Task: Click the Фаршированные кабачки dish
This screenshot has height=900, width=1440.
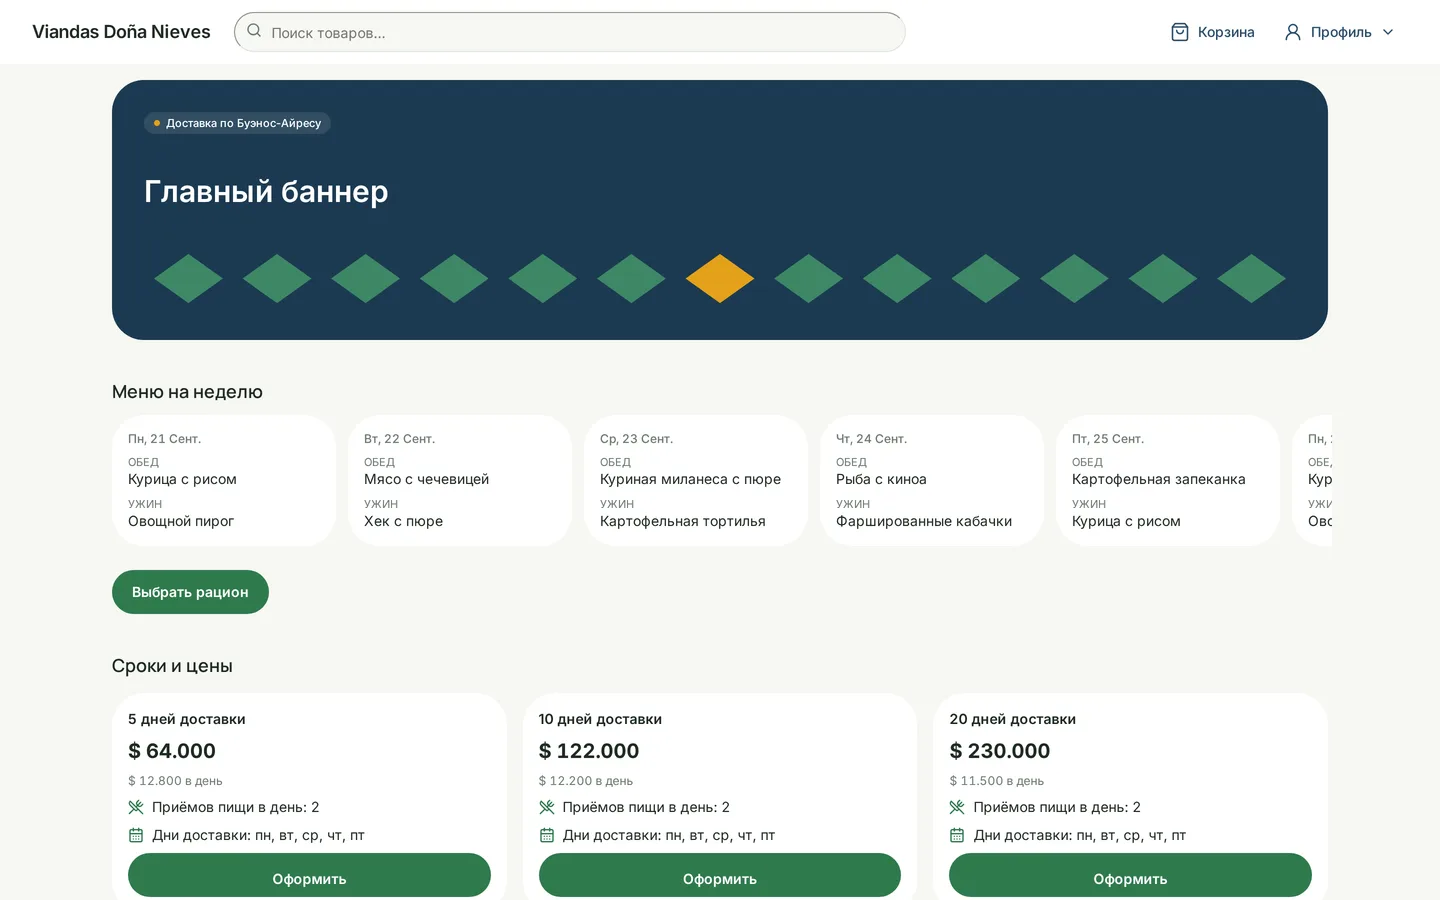Action: (x=924, y=521)
